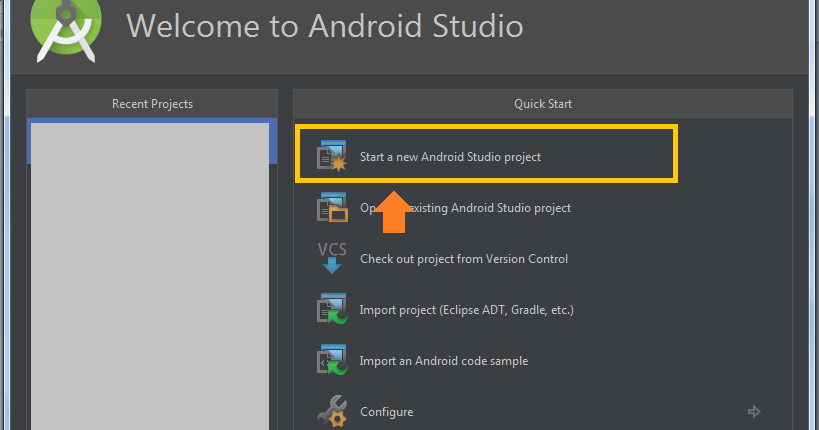Select Import project (Eclipse ADT, Gradle, etc.)

point(466,310)
